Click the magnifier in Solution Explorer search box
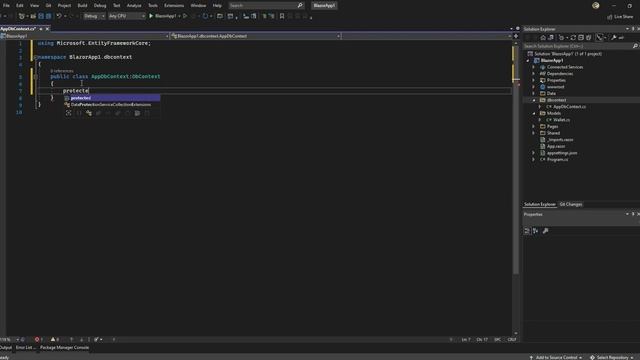 635,46
